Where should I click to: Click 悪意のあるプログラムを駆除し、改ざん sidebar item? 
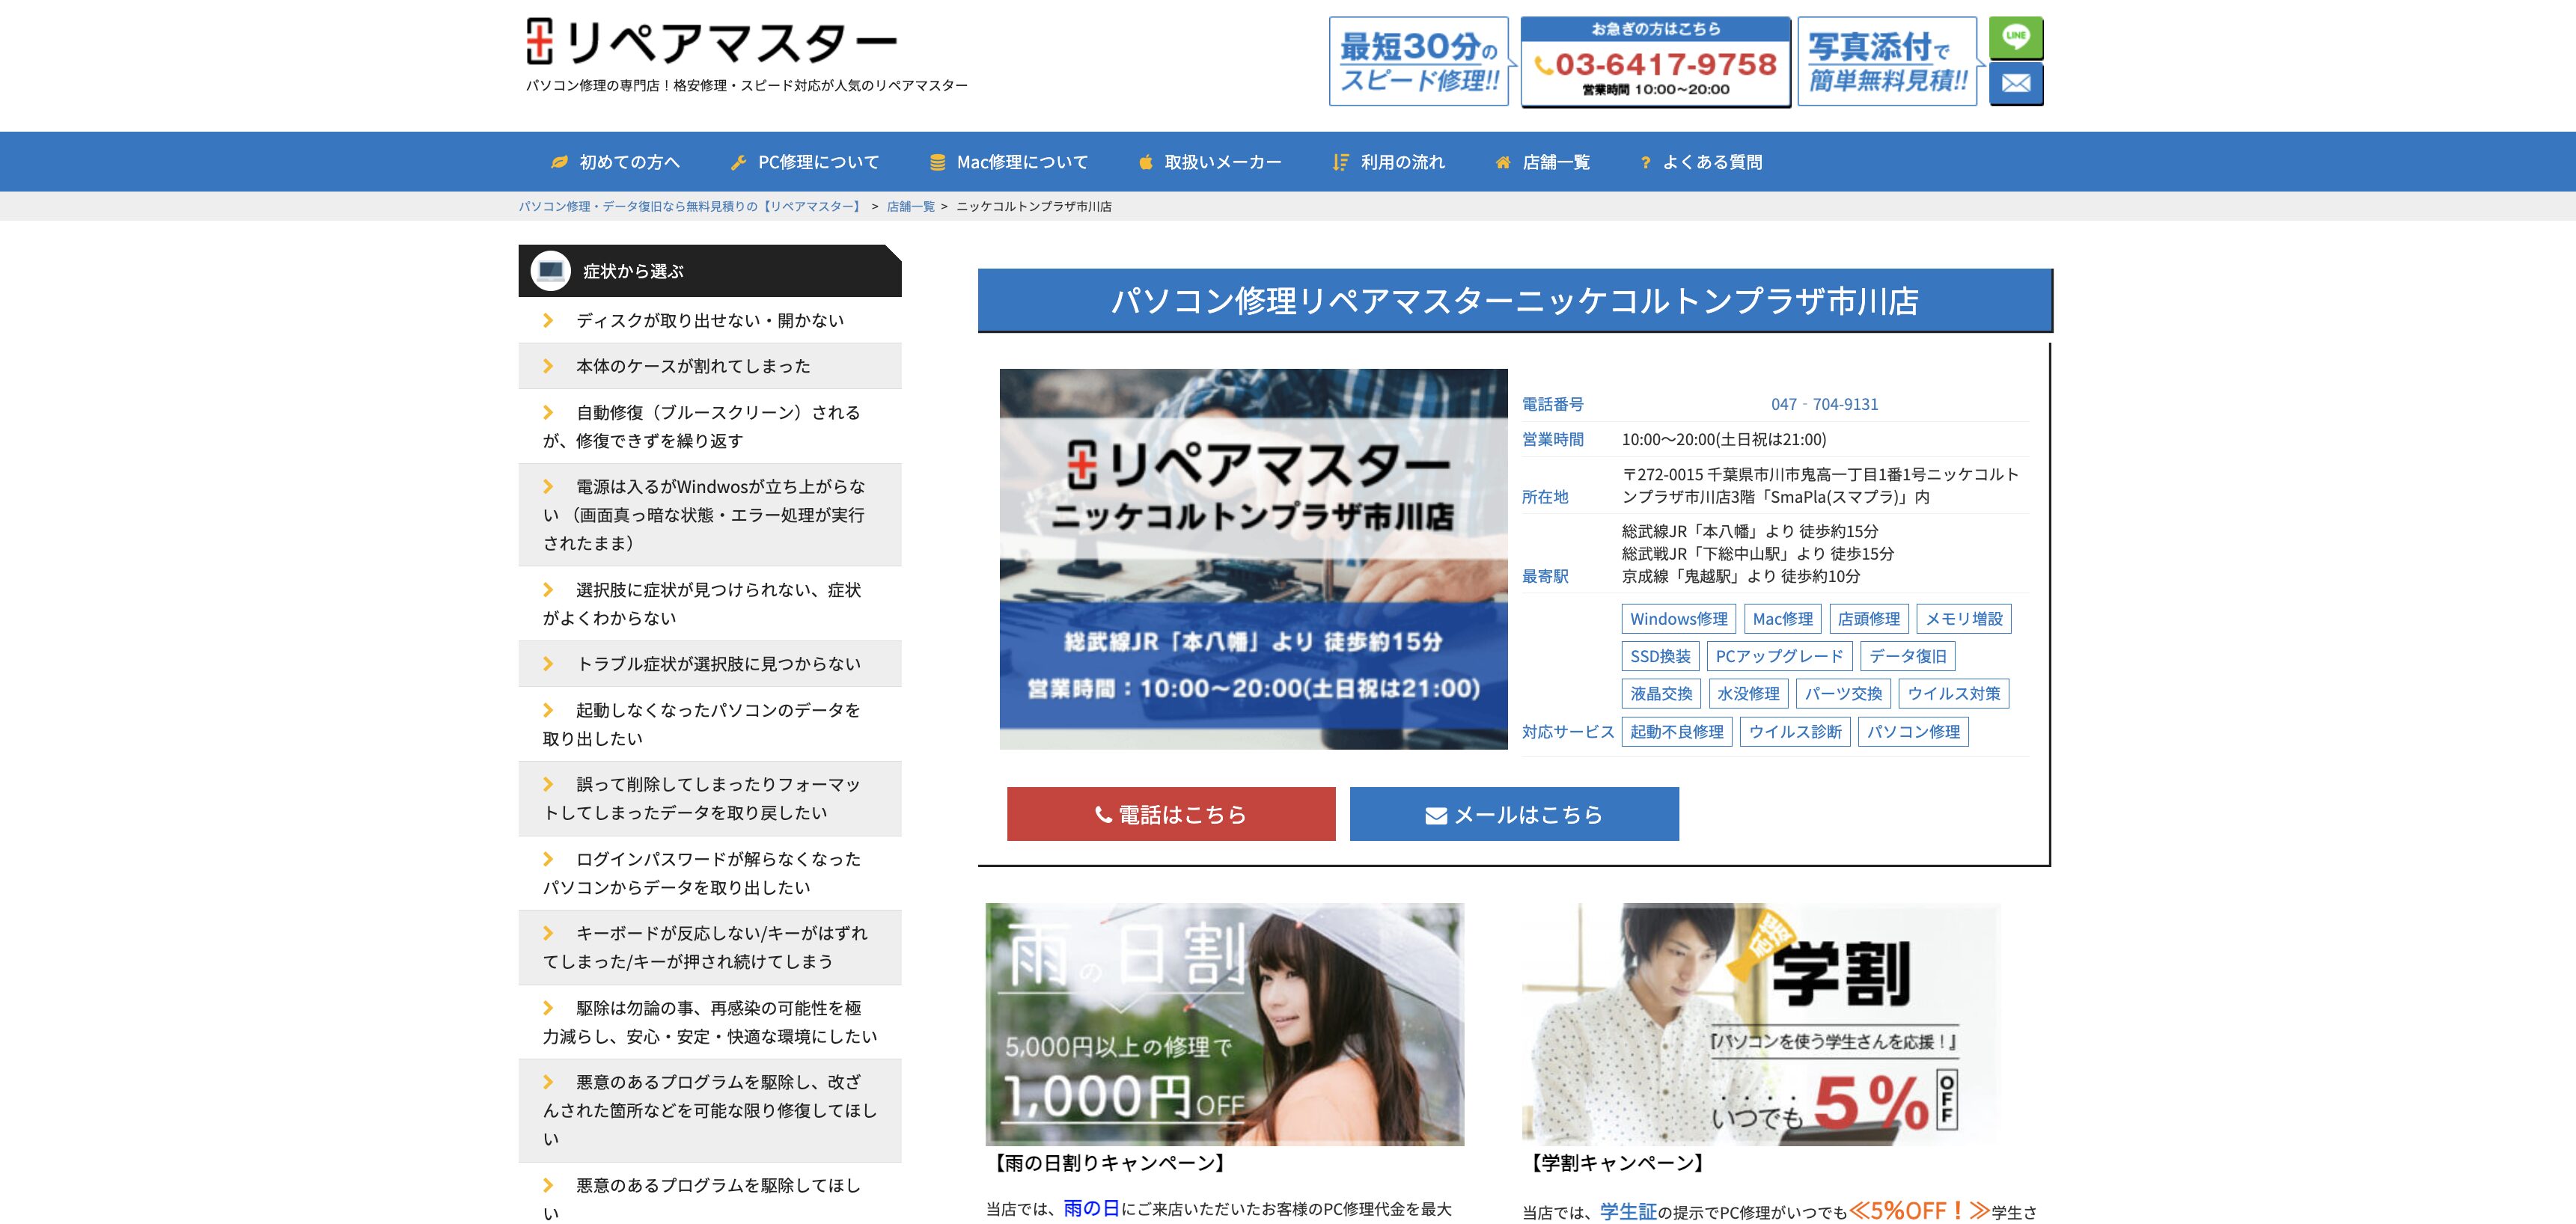click(x=710, y=1110)
